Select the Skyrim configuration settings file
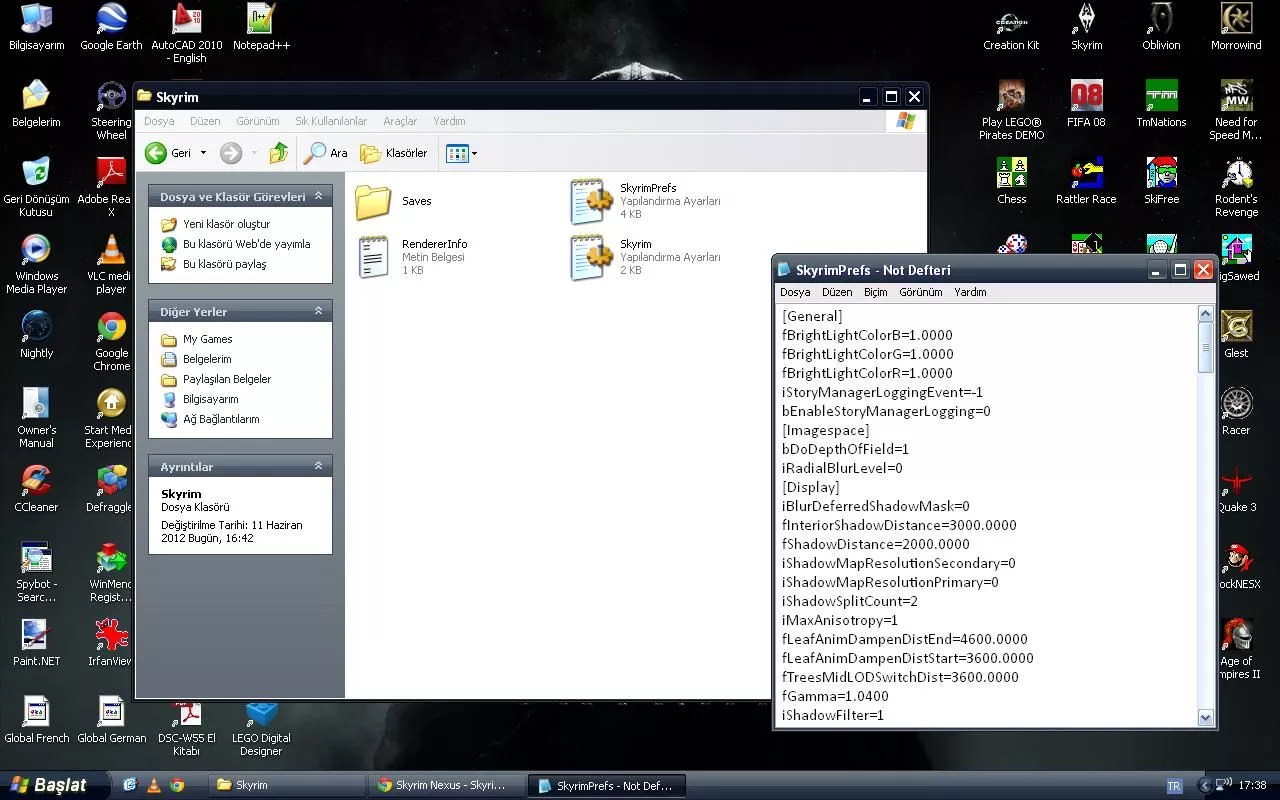The height and width of the screenshot is (800, 1280). click(645, 257)
